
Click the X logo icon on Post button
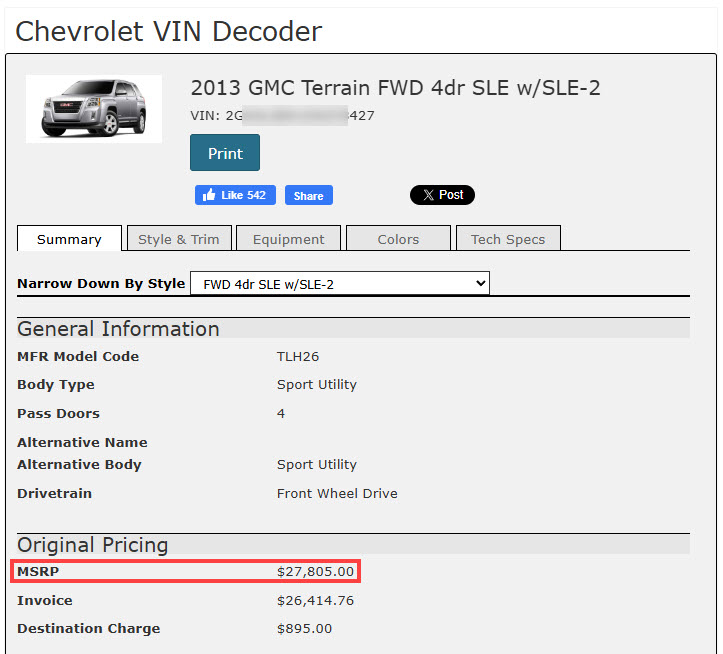click(x=428, y=195)
